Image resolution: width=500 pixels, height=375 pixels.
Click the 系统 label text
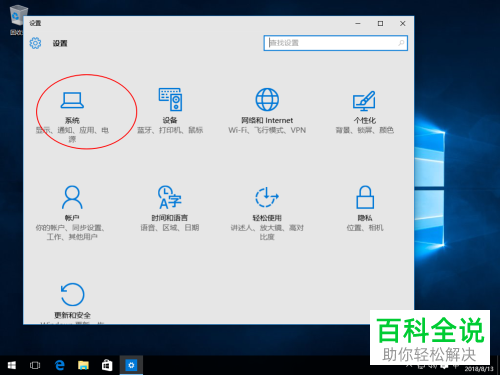click(x=72, y=120)
